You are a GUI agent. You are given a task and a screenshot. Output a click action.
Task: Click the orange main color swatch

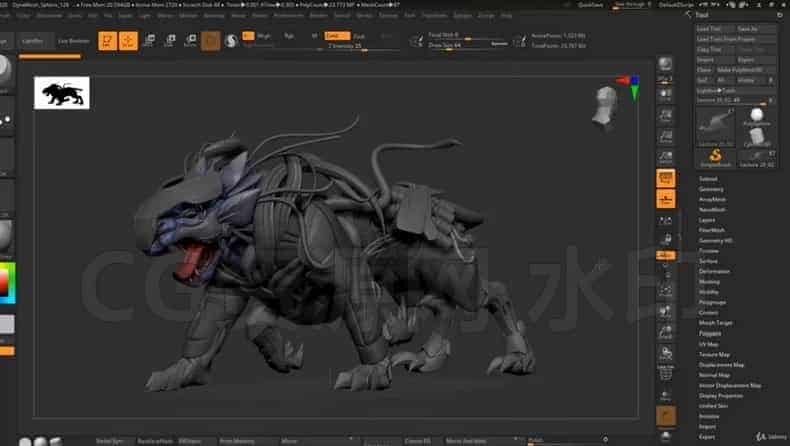coord(7,351)
